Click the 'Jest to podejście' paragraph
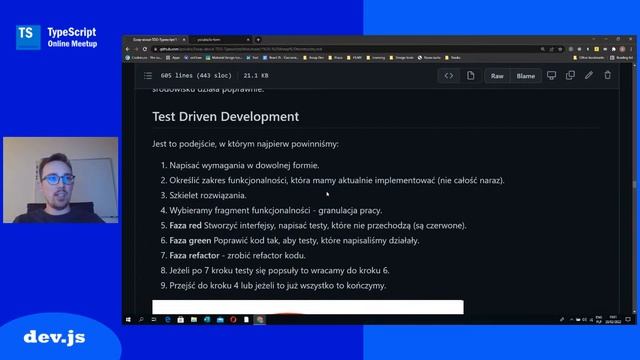 tap(245, 144)
